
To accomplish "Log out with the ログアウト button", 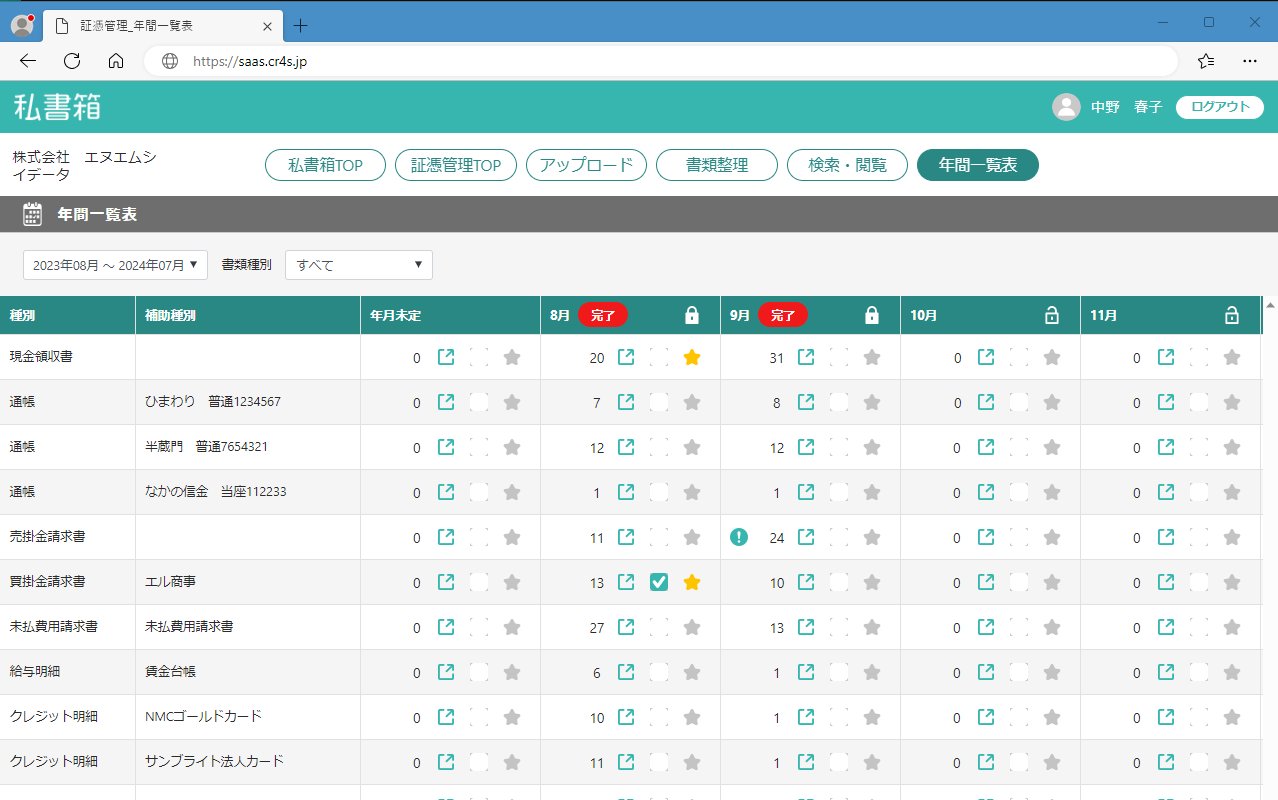I will pos(1220,107).
